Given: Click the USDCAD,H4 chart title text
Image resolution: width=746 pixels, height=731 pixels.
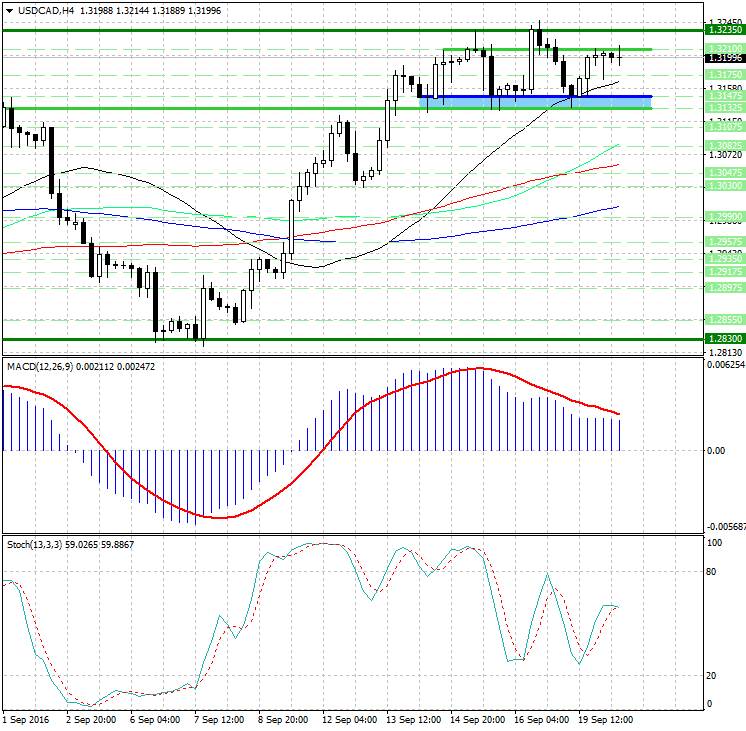Looking at the screenshot, I should click(44, 11).
